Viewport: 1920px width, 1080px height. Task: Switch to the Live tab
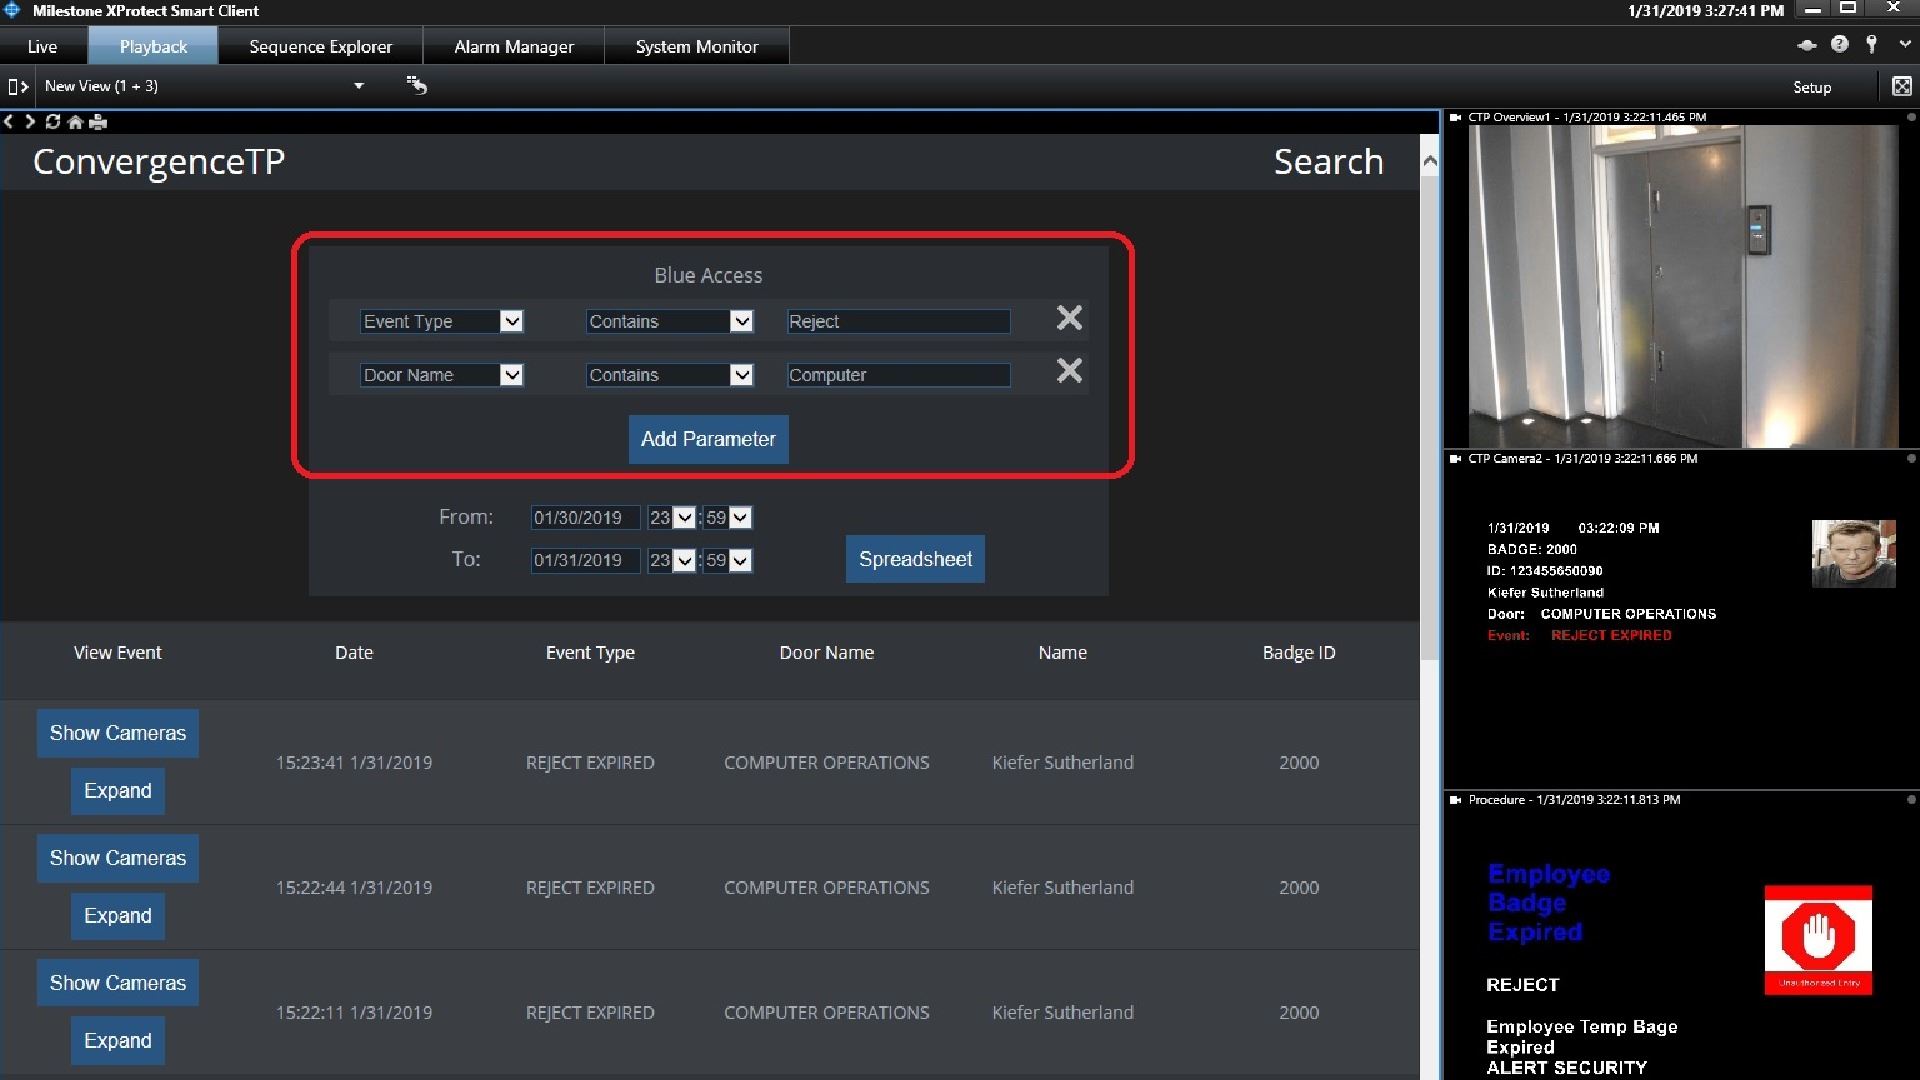pos(43,46)
